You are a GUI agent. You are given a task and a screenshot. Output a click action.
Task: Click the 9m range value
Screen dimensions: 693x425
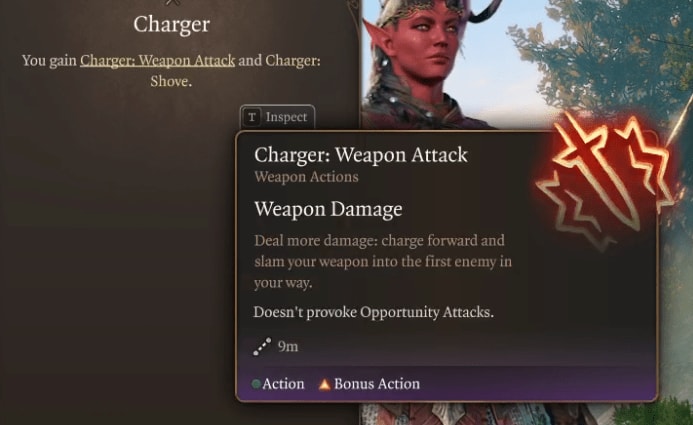click(x=288, y=347)
